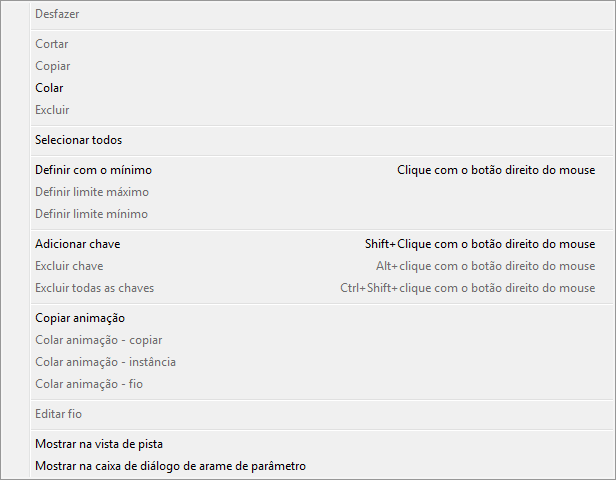Click Definir com o mínimo
The width and height of the screenshot is (616, 480).
click(x=93, y=170)
